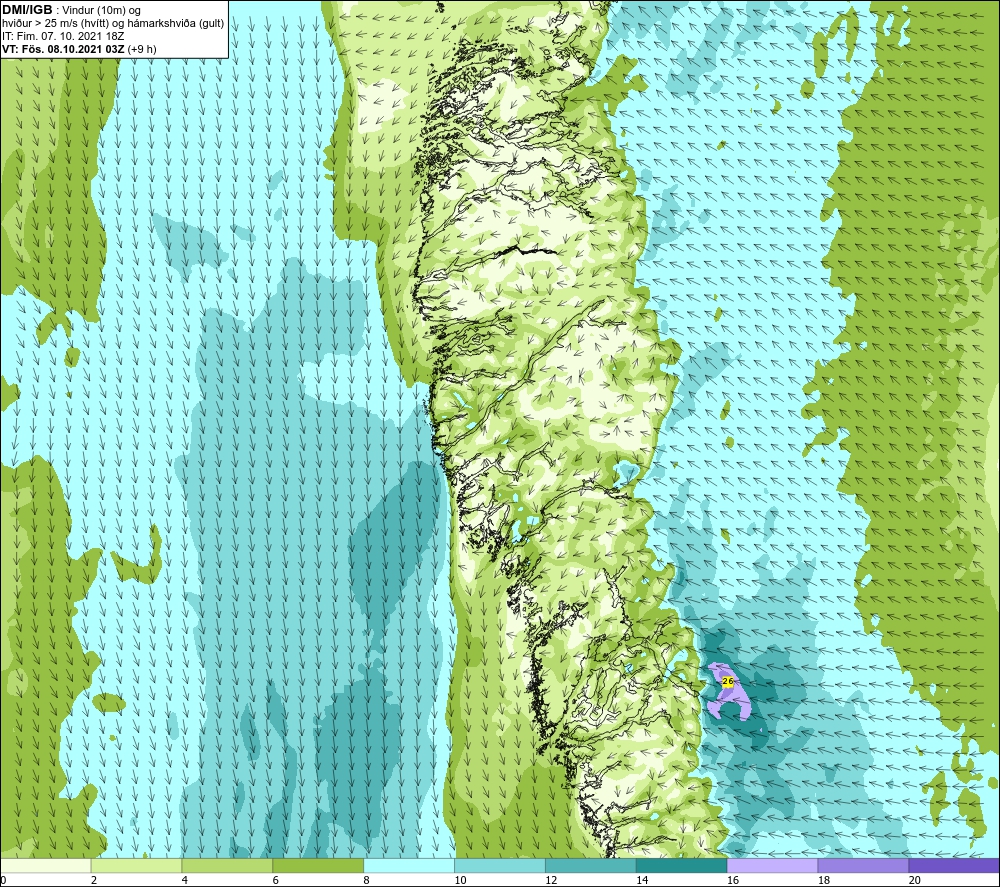Select the 4-6 m/s green legend swatch
1000x887 pixels.
(x=227, y=866)
